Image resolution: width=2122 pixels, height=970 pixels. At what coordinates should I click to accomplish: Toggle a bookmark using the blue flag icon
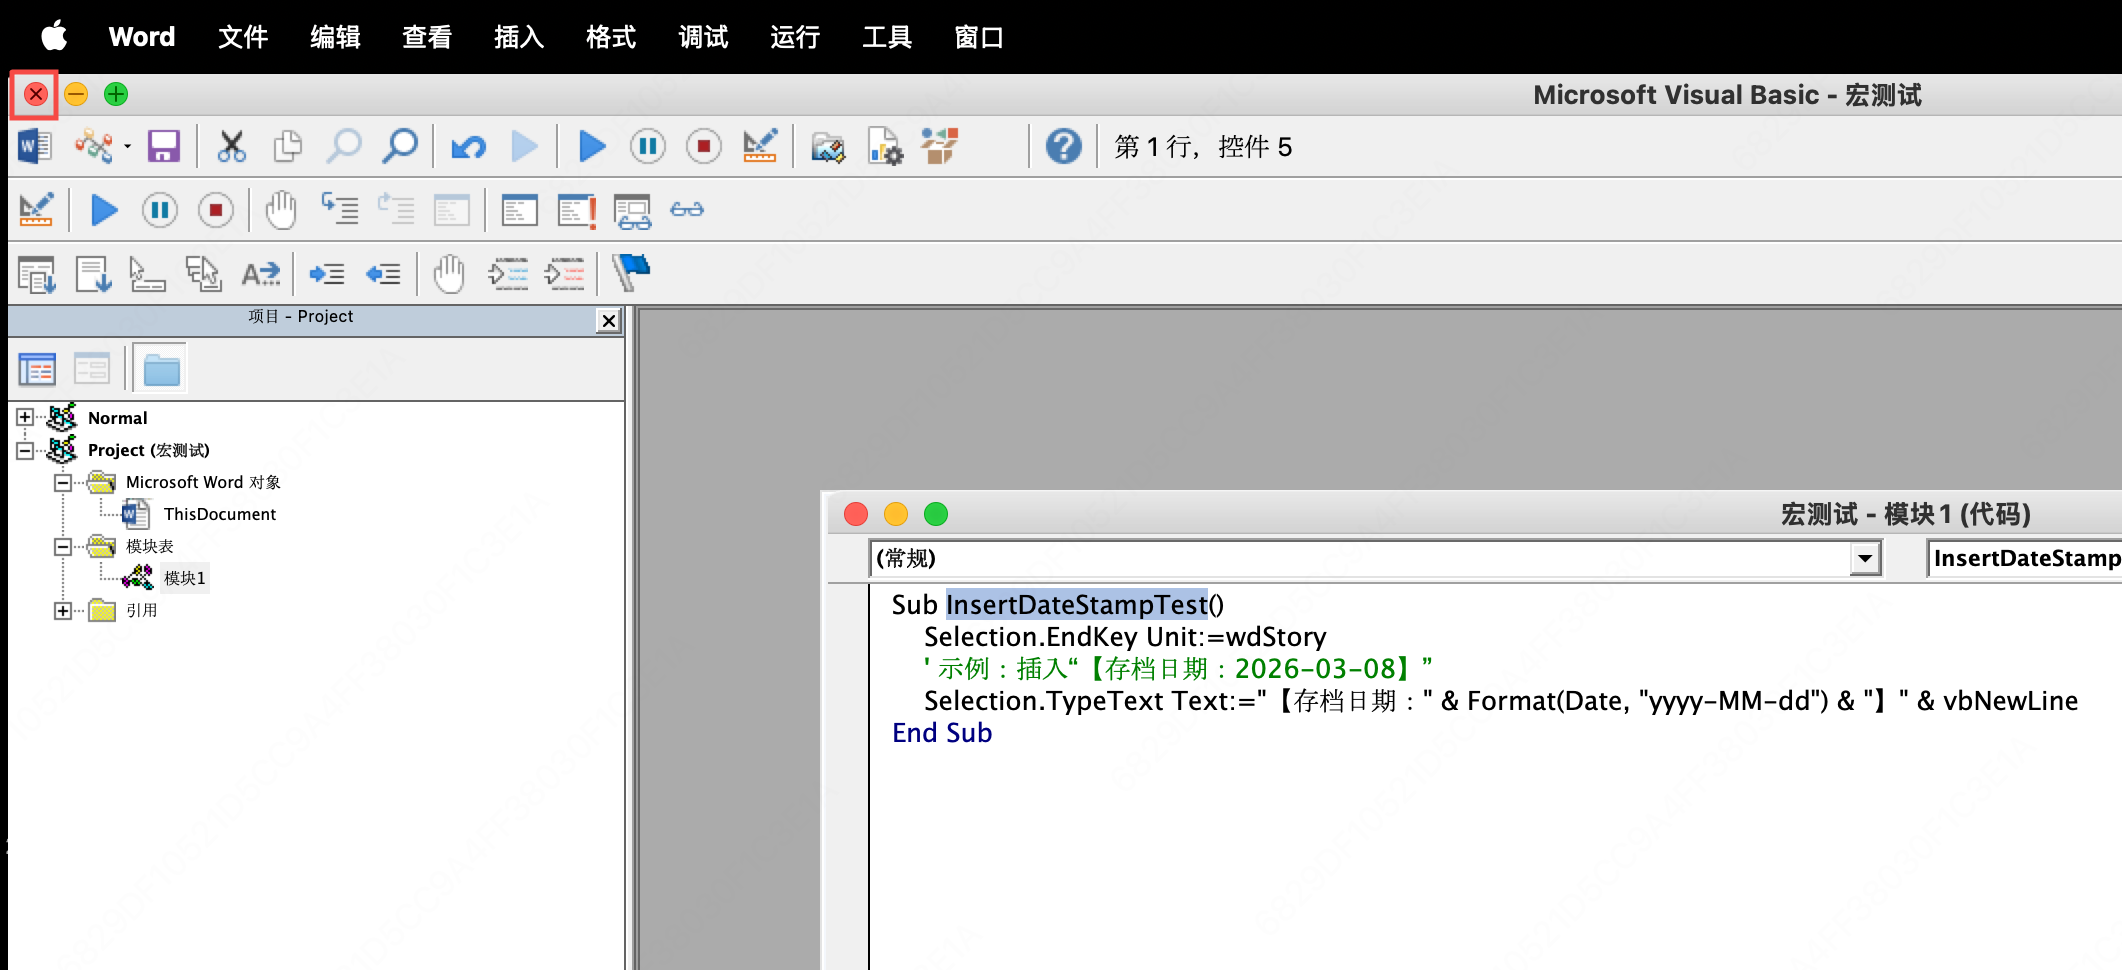(x=632, y=272)
